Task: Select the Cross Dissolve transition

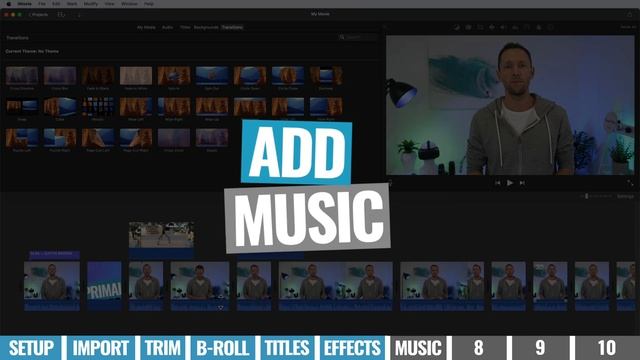Action: click(22, 76)
